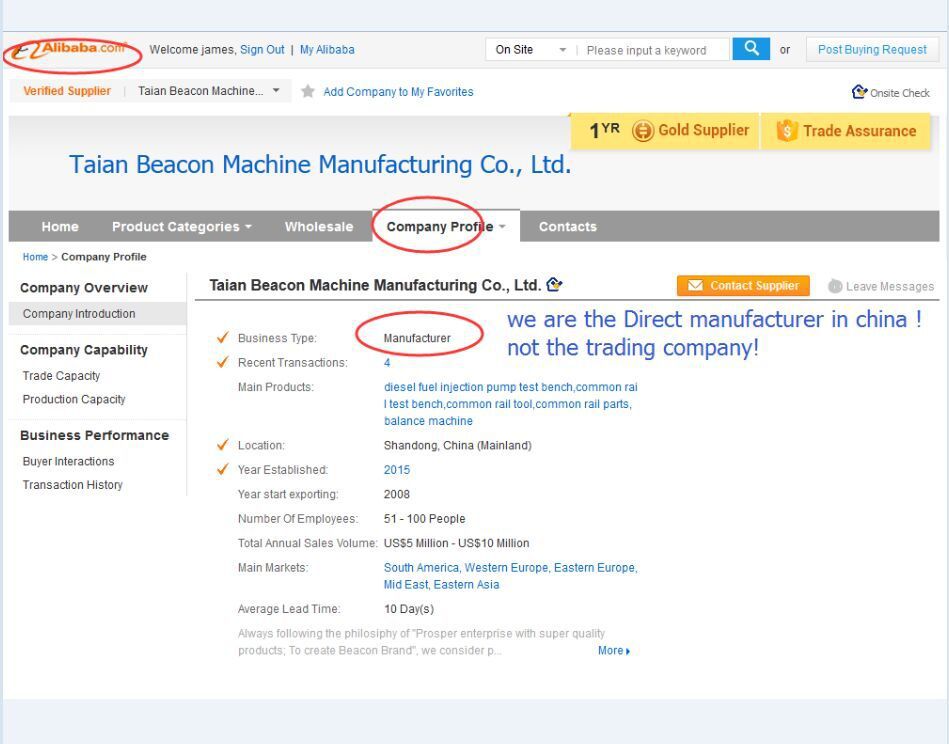Screen dimensions: 949x744
Task: Click Add Company to My Favorites
Action: tap(398, 91)
